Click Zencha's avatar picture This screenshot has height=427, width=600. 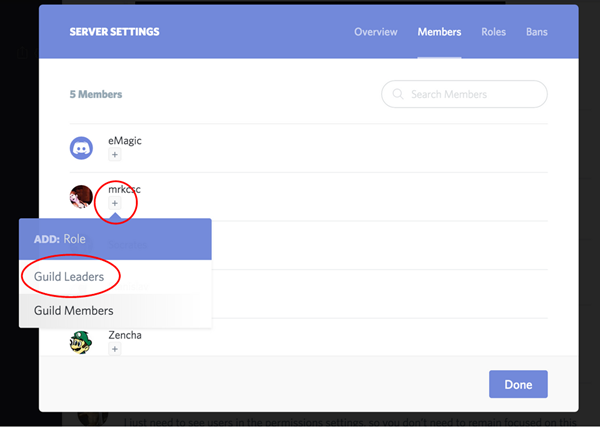point(82,343)
